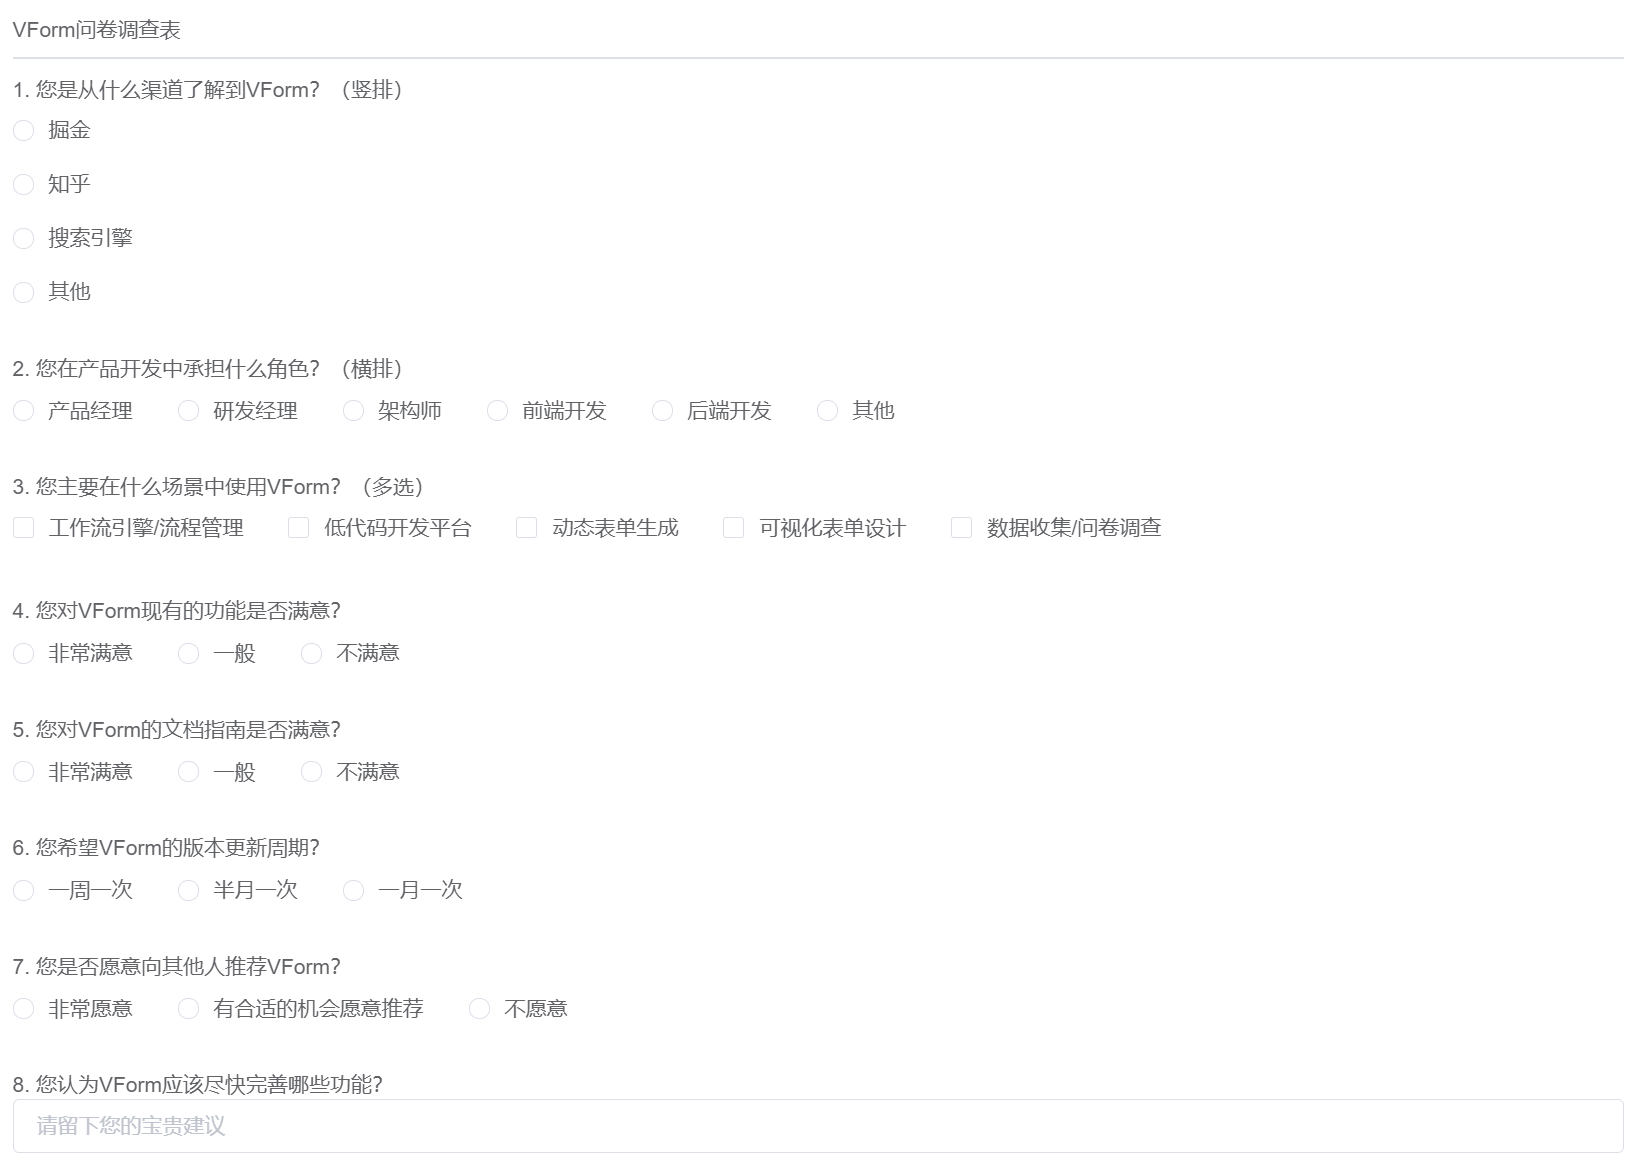Select 研发经理 as your role

tap(189, 411)
